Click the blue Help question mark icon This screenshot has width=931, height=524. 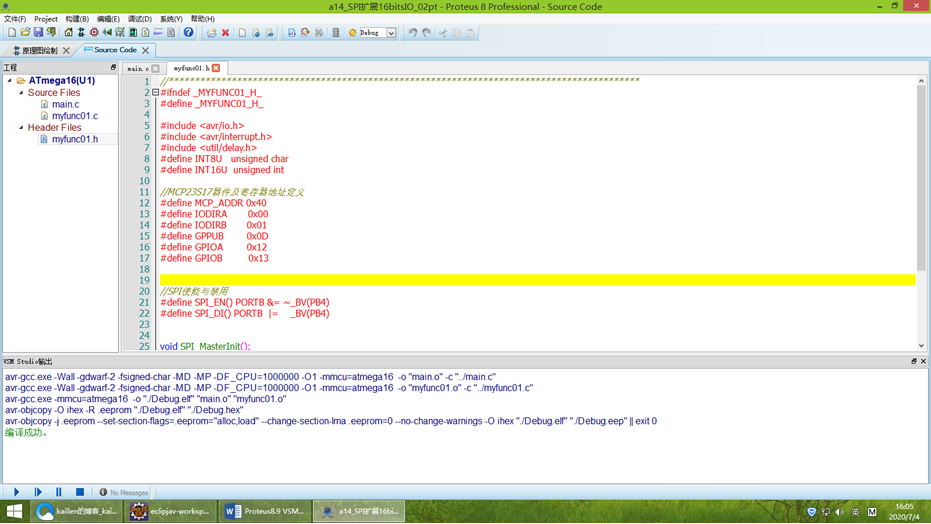click(x=188, y=33)
